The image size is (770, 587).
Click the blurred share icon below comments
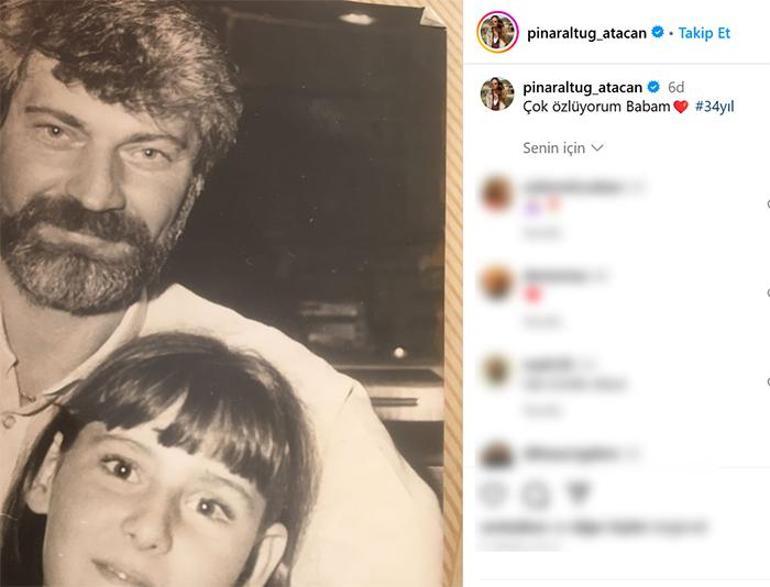pos(578,493)
